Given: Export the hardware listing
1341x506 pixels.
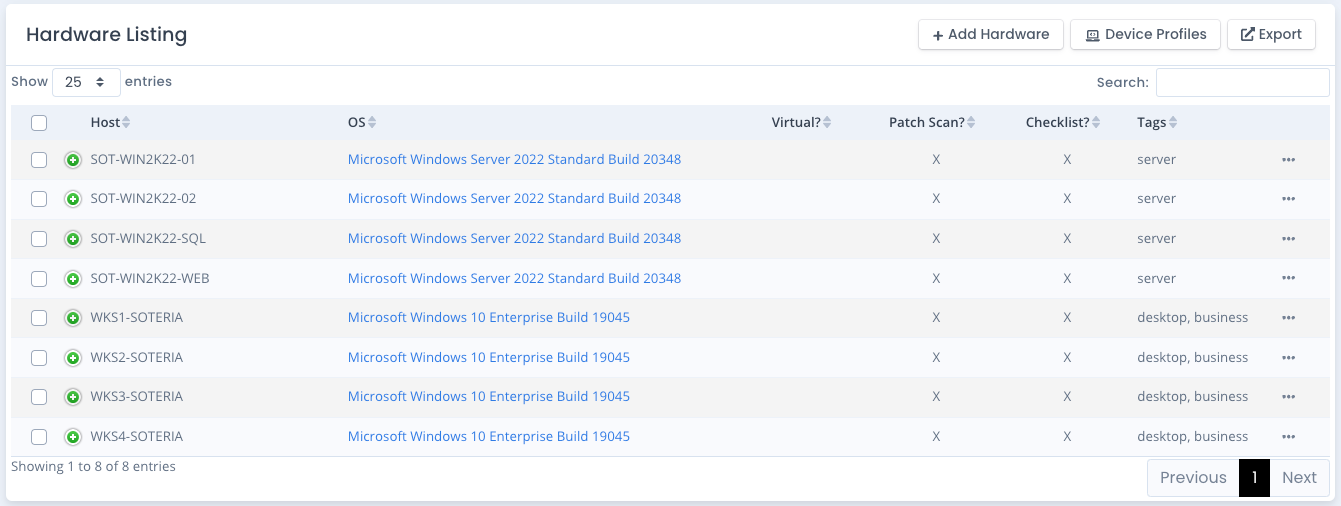Looking at the screenshot, I should click(x=1271, y=34).
